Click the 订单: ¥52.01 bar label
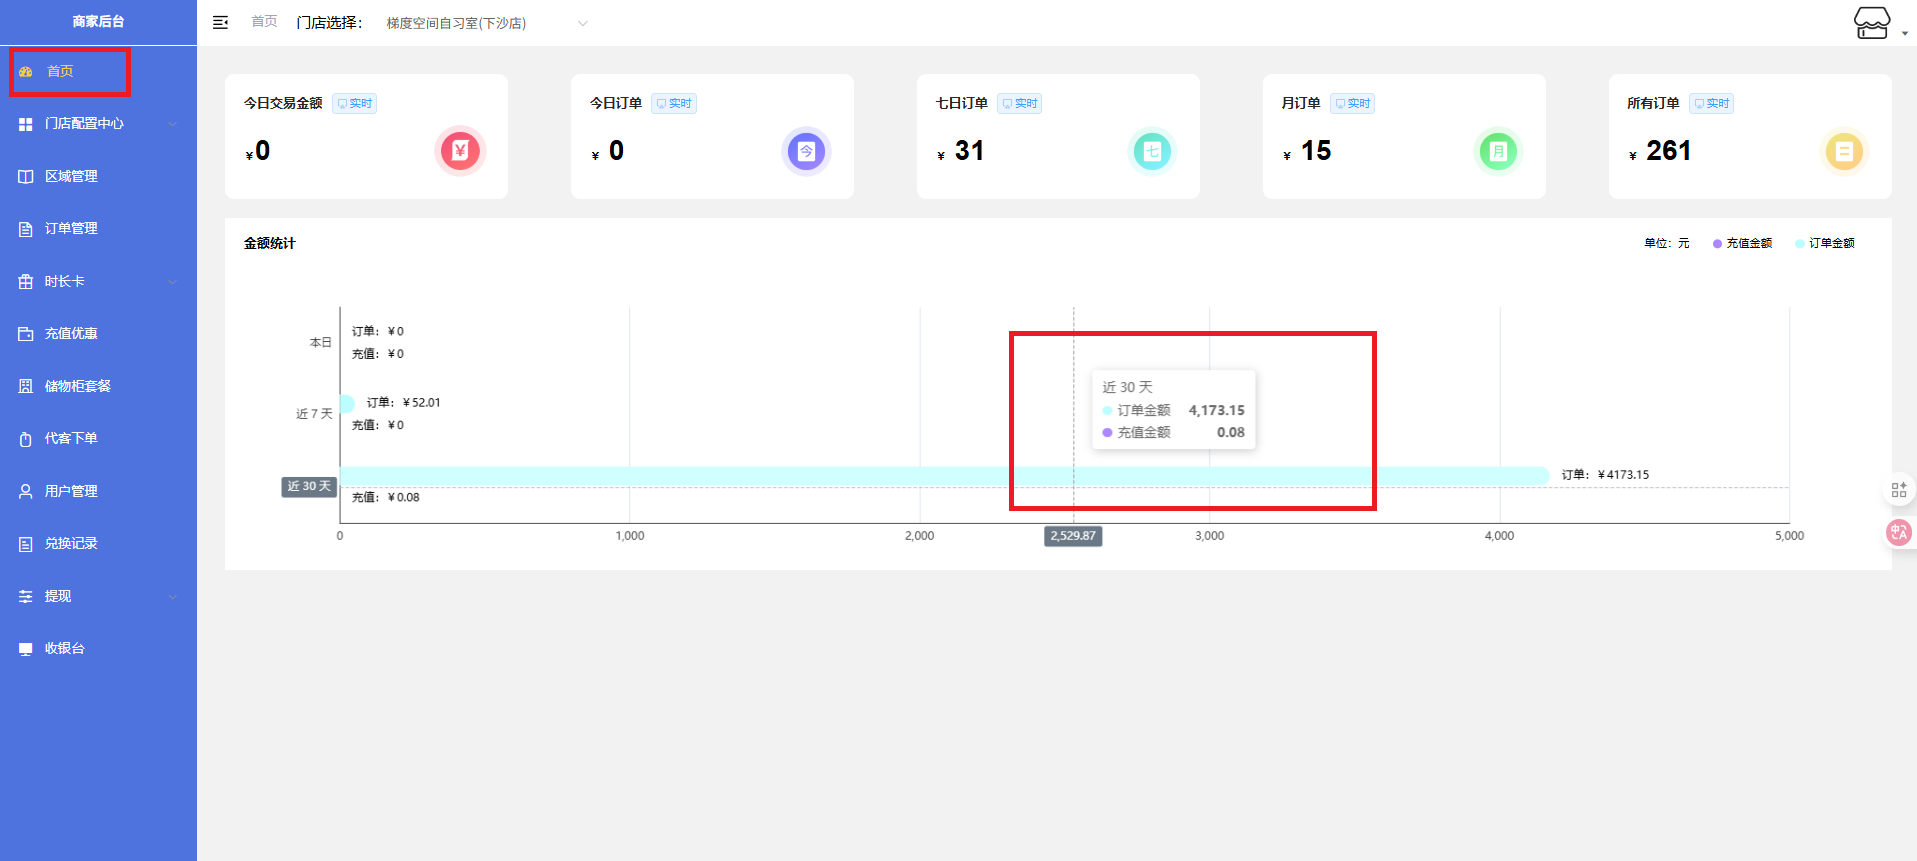 point(403,403)
